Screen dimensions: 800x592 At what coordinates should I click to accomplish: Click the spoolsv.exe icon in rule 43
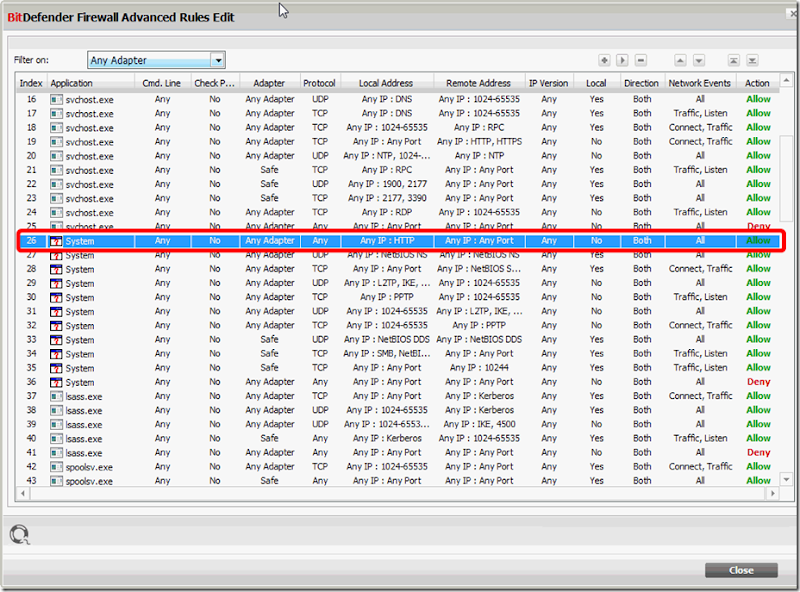pos(56,481)
